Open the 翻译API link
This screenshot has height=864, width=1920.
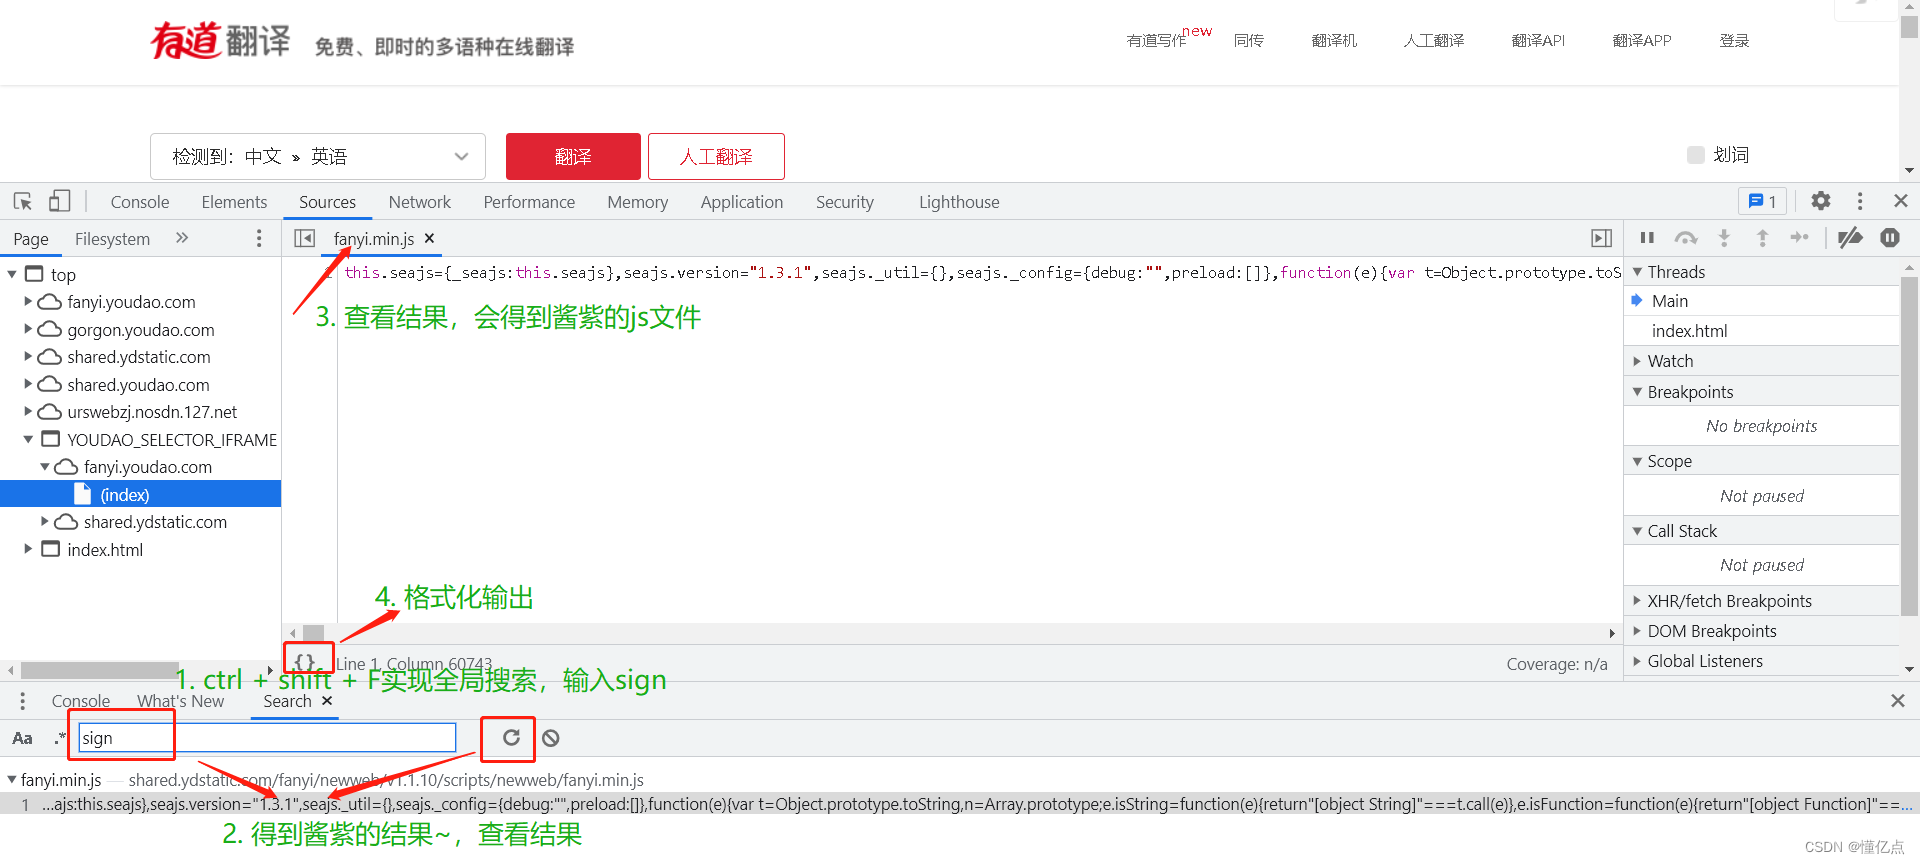pos(1538,40)
